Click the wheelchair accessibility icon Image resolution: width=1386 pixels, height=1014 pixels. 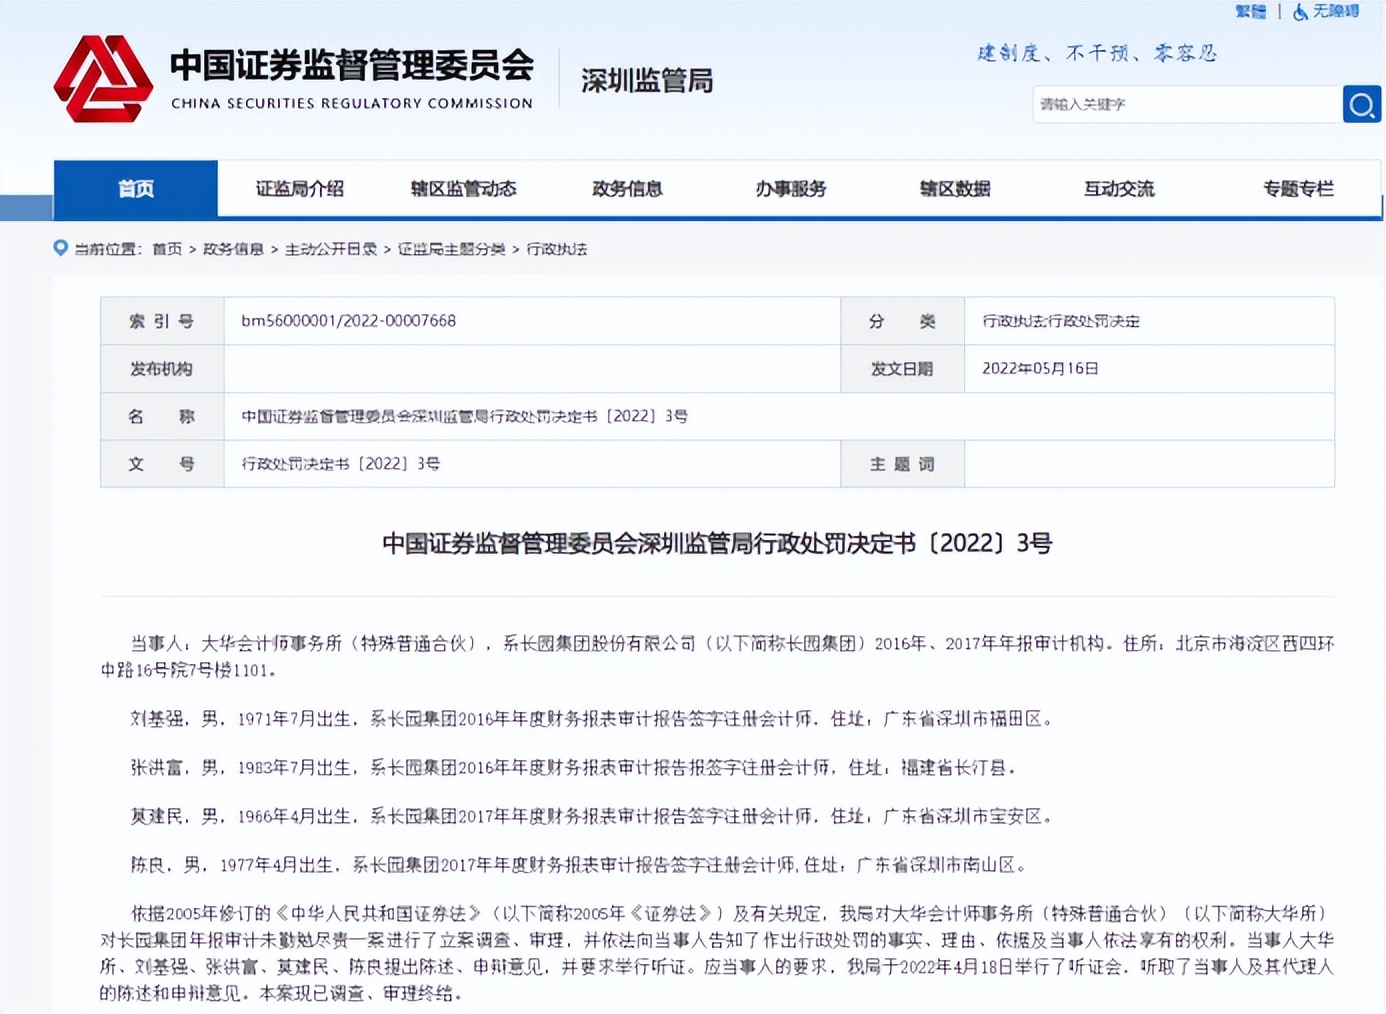(x=1300, y=12)
